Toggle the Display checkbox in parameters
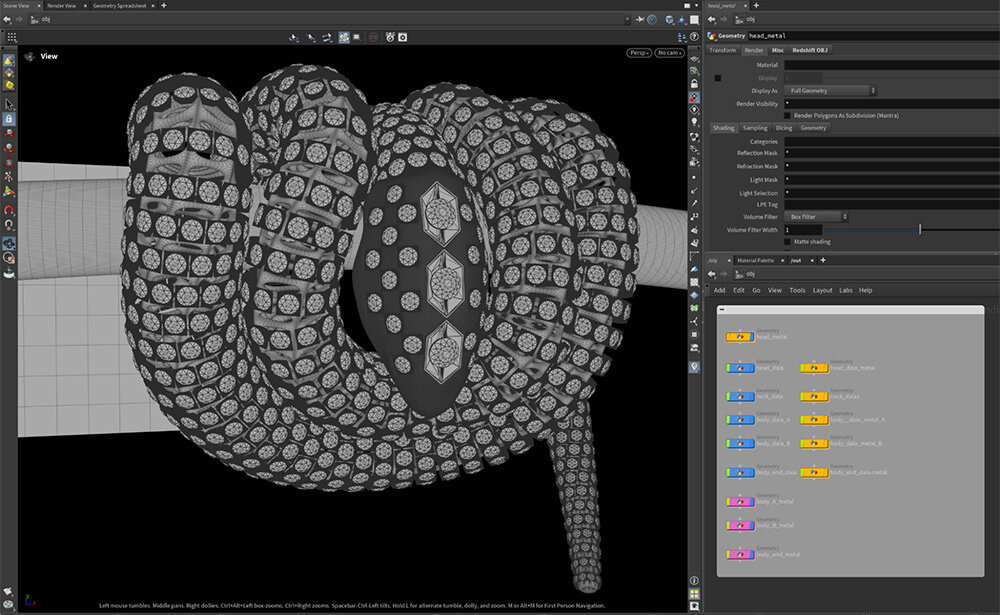The height and width of the screenshot is (615, 1000). [717, 77]
